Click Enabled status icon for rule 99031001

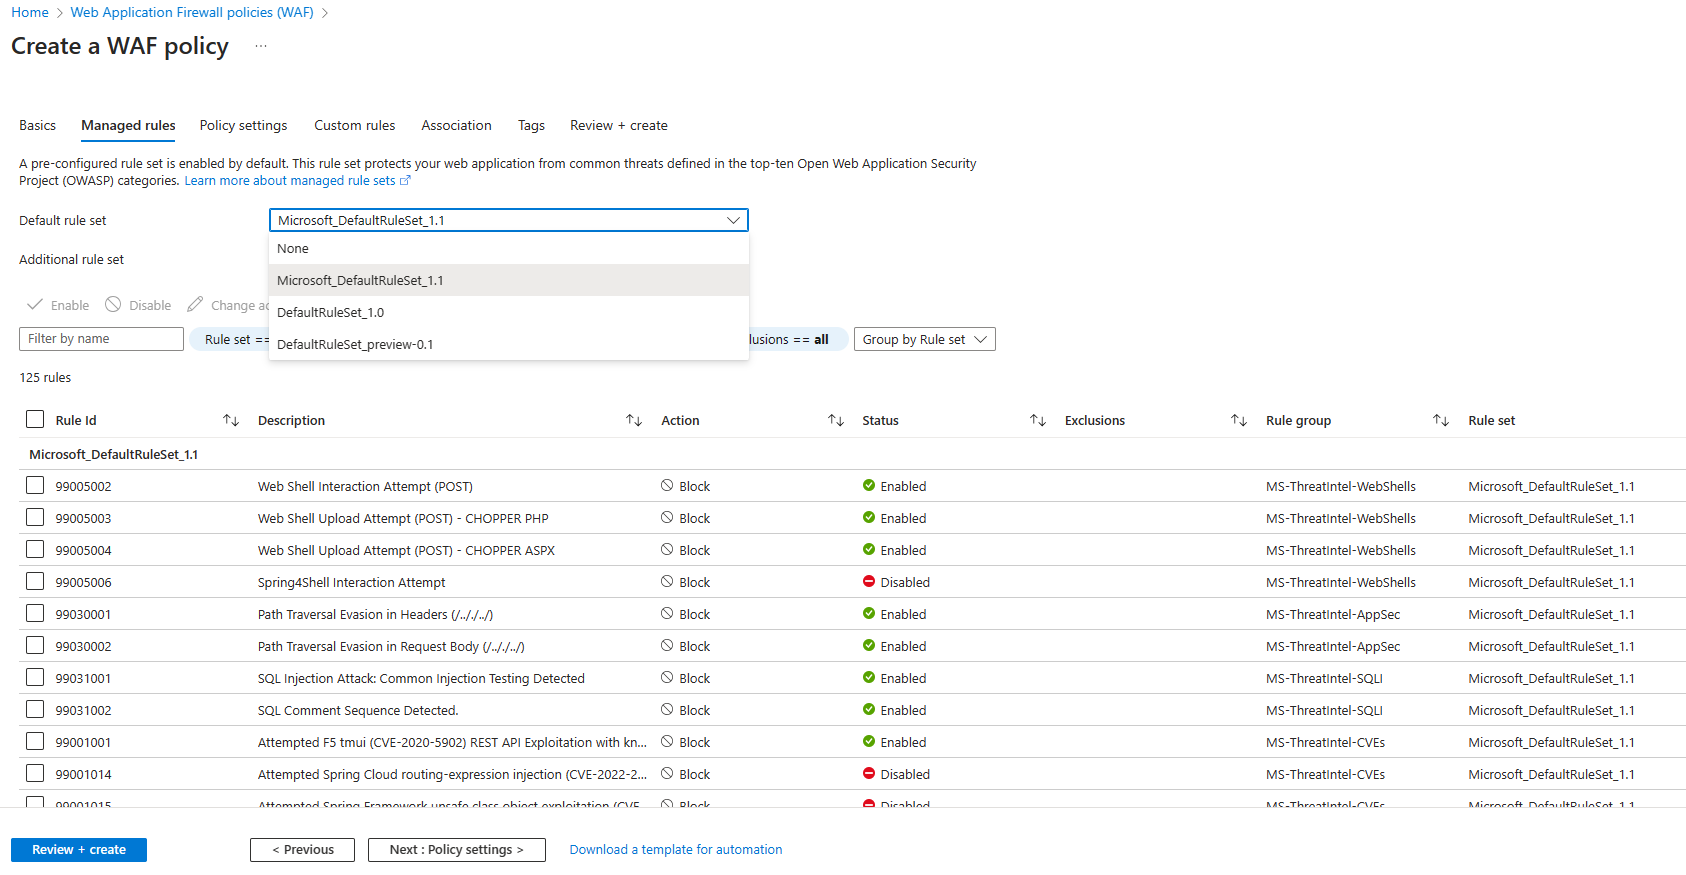coord(869,678)
